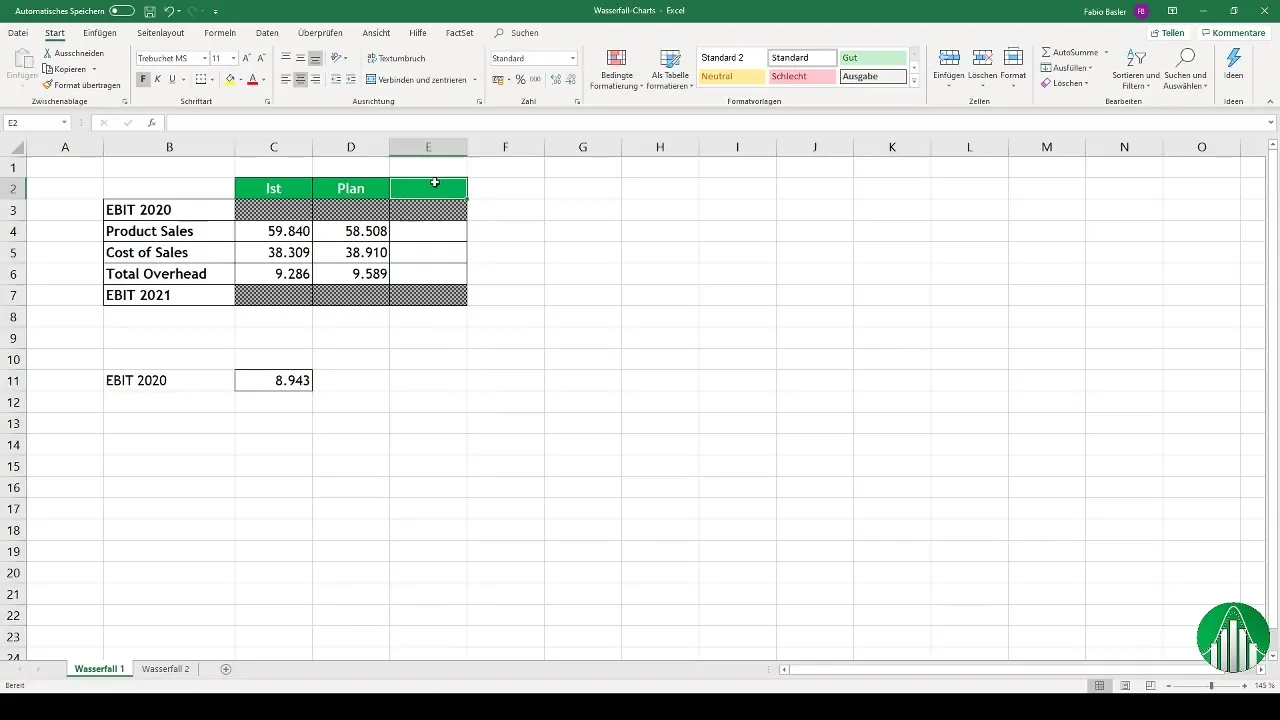Click Verbinden und zentrieren button
Screen dimensions: 1280x720
pos(417,79)
